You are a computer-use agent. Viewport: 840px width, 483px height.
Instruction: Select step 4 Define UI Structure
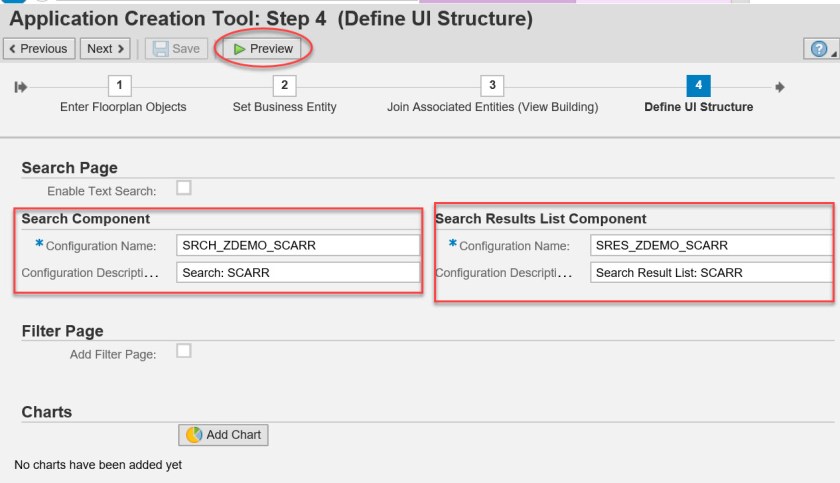[x=699, y=87]
